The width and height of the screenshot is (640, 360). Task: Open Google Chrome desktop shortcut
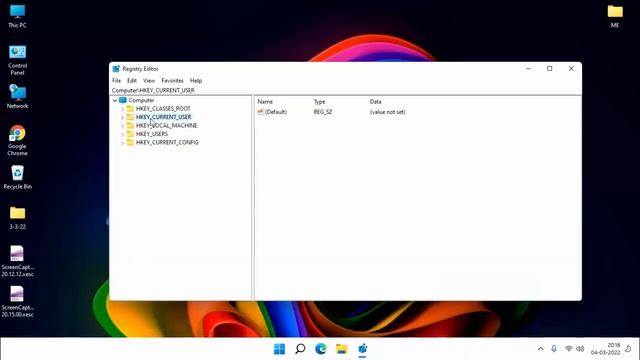coord(17,140)
